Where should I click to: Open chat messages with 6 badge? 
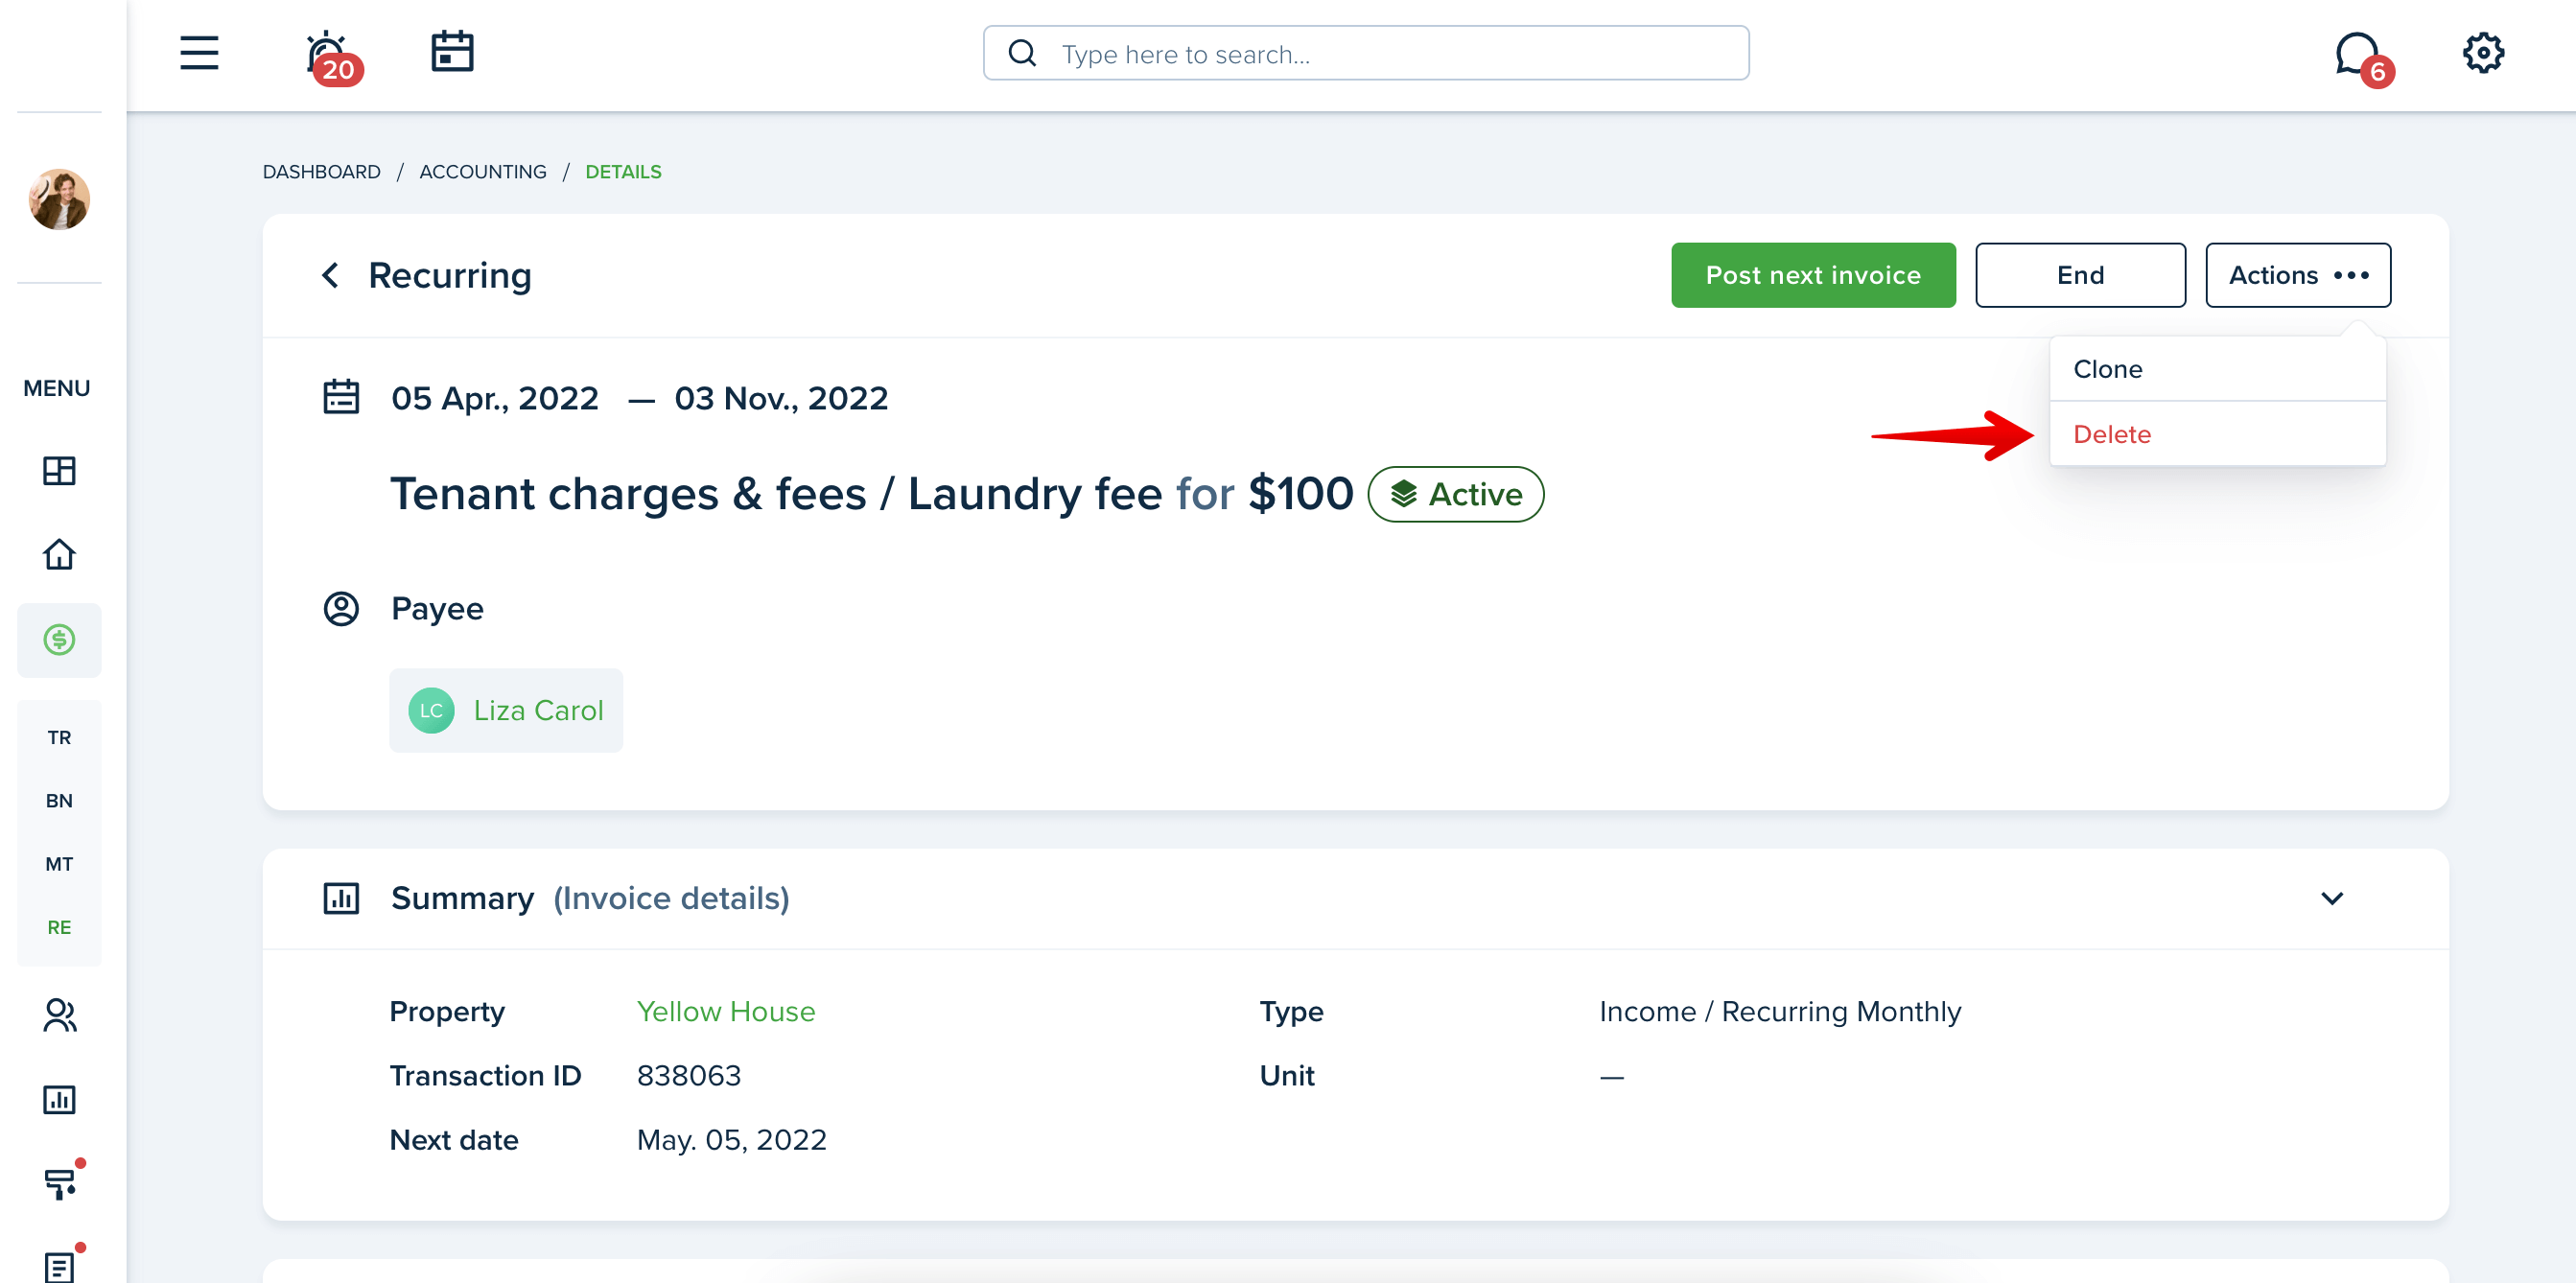tap(2362, 58)
